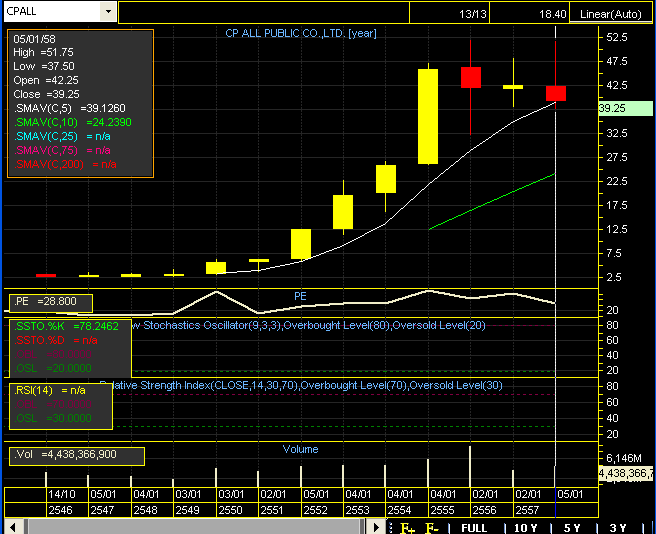
Task: Click the red .SSTO.%D = n/a line
Action: pyautogui.click(x=55, y=340)
